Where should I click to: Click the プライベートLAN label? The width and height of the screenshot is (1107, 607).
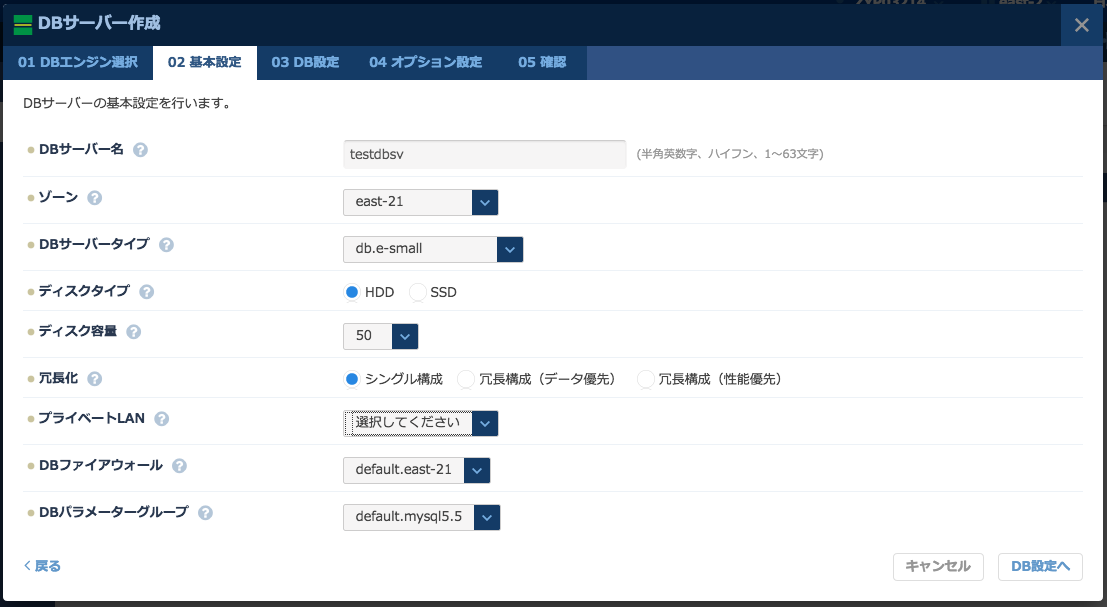pyautogui.click(x=92, y=419)
